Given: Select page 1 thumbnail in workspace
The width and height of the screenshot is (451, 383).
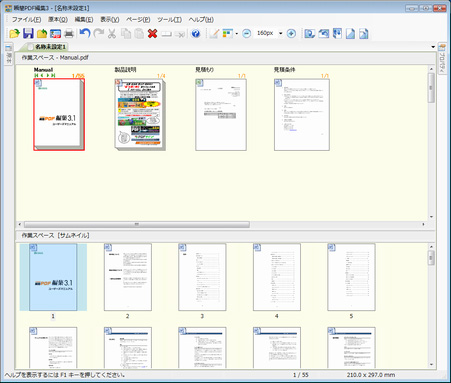Looking at the screenshot, I should 53,277.
